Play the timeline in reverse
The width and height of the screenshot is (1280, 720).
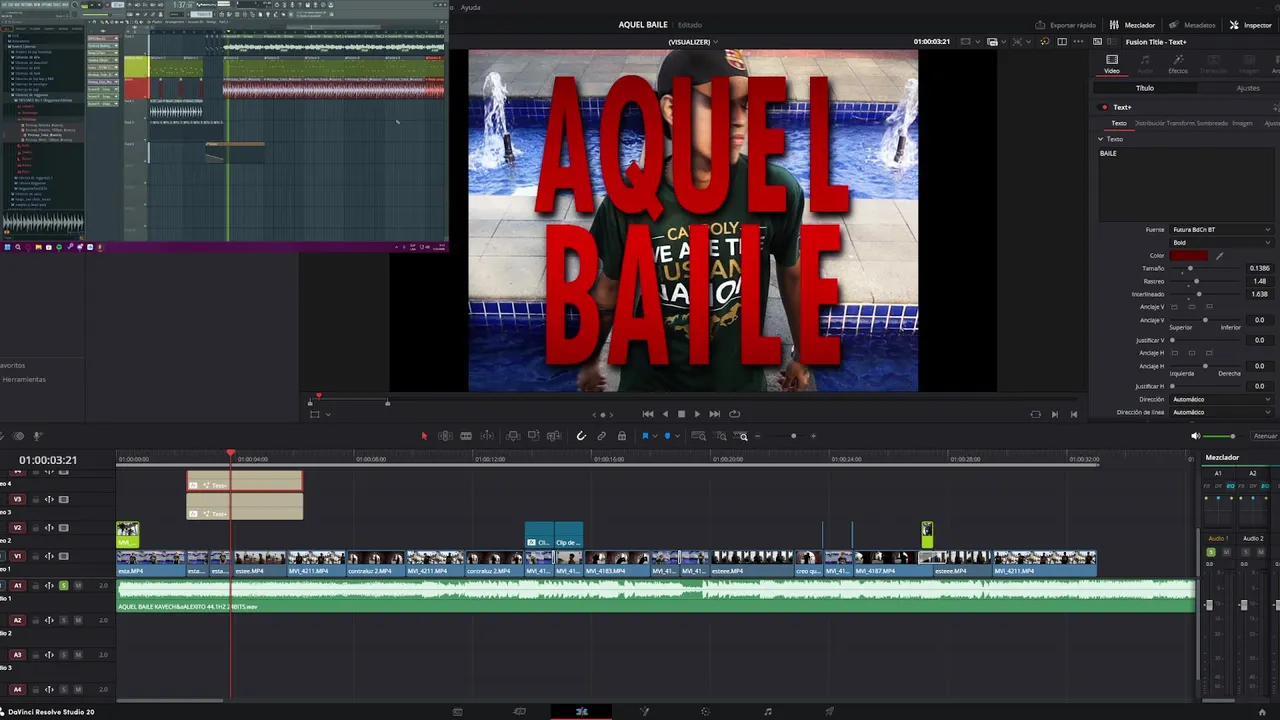[x=665, y=414]
